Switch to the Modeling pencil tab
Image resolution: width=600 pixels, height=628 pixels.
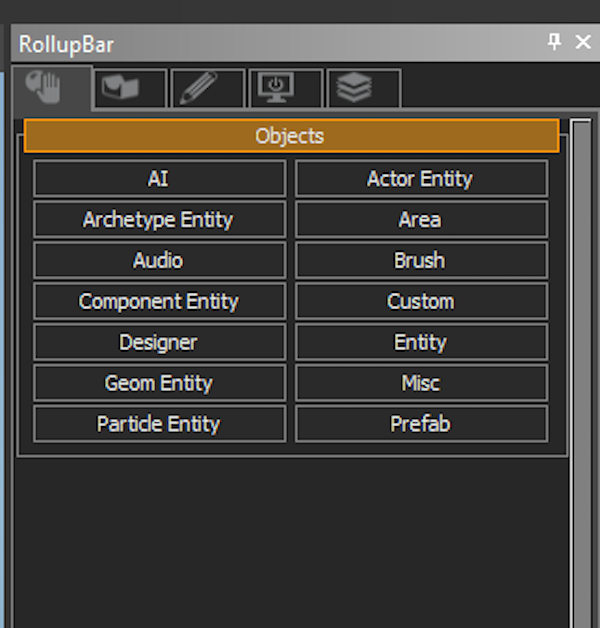[207, 88]
